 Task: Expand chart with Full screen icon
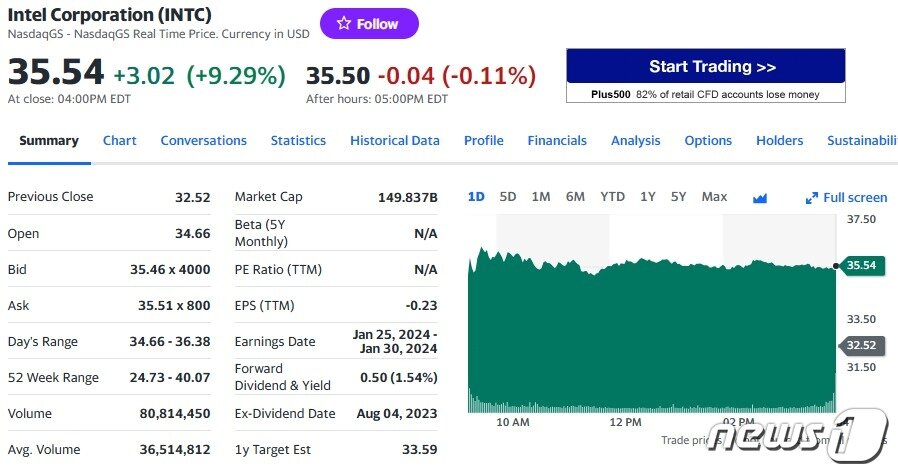point(846,198)
